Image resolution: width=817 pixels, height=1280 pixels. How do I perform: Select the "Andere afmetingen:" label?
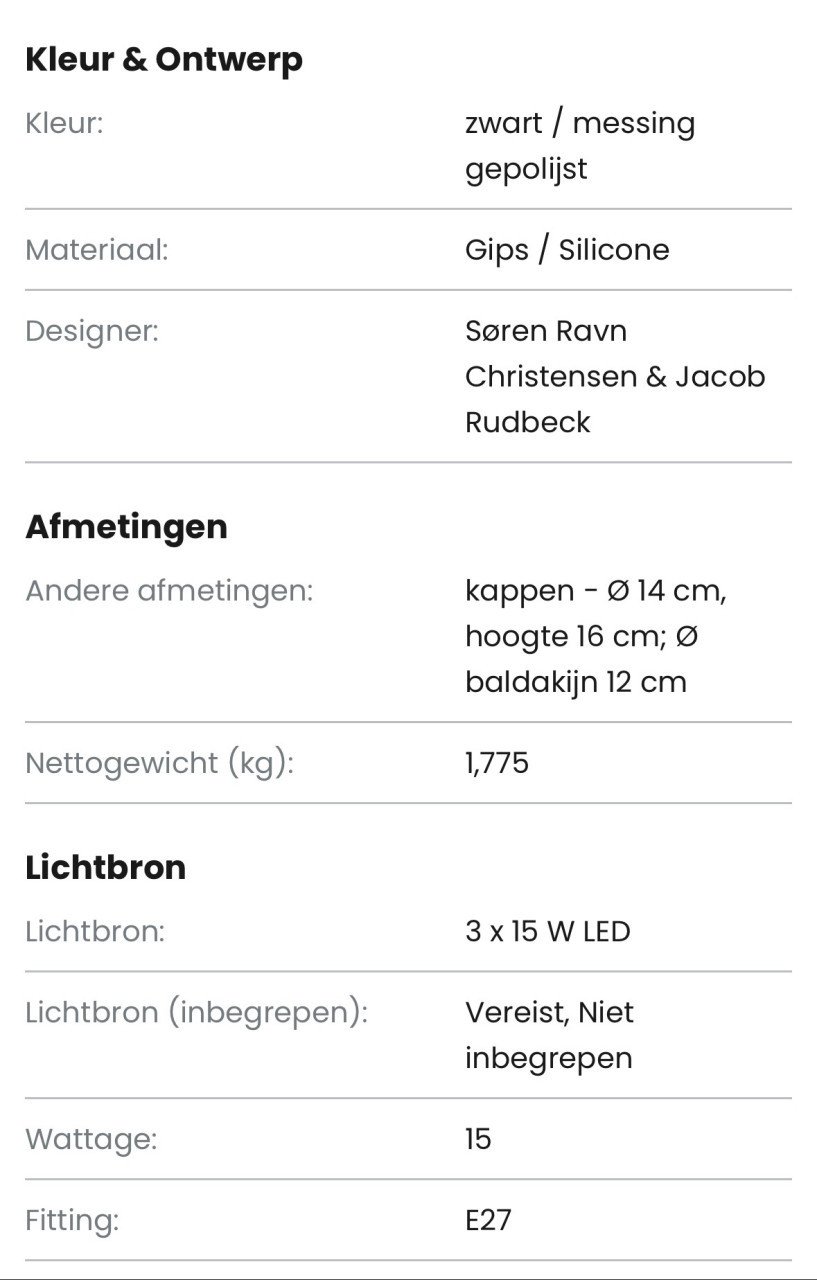point(169,591)
